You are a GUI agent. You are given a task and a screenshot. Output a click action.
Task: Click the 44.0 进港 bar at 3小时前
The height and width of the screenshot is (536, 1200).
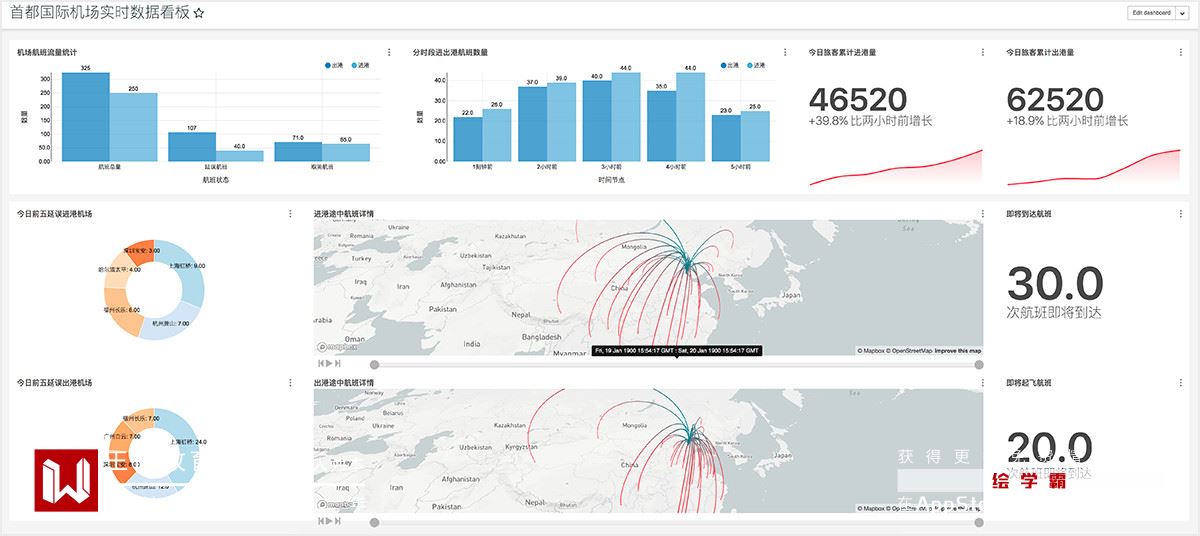[626, 116]
